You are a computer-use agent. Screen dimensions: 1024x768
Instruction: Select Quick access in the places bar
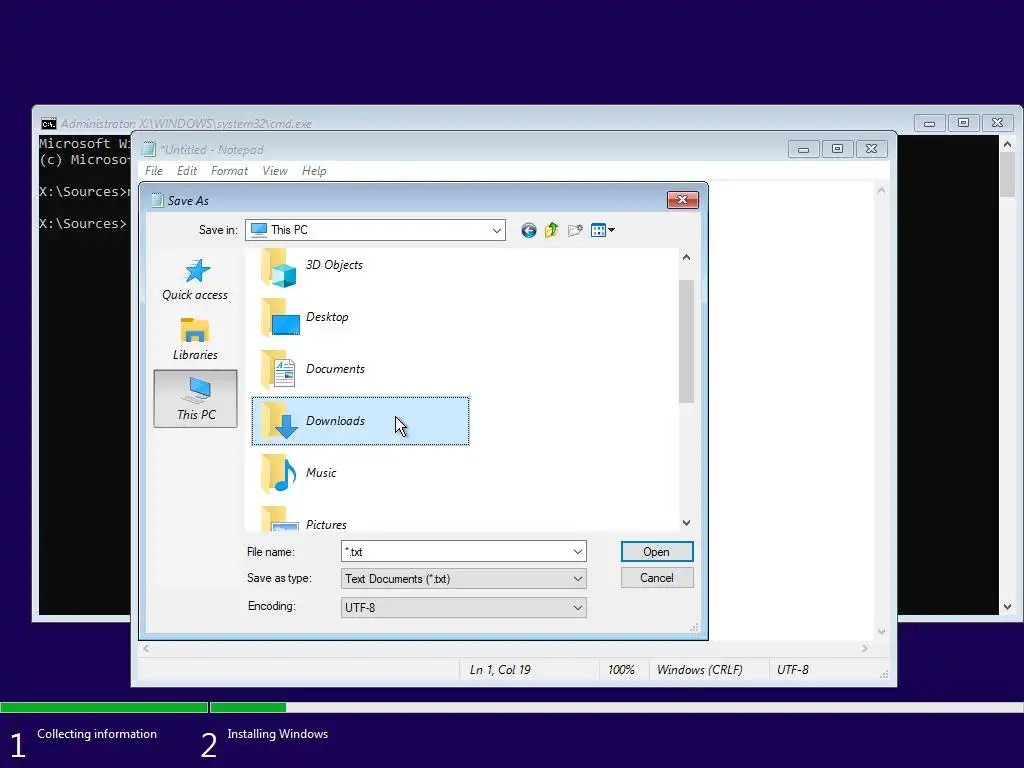(x=195, y=280)
